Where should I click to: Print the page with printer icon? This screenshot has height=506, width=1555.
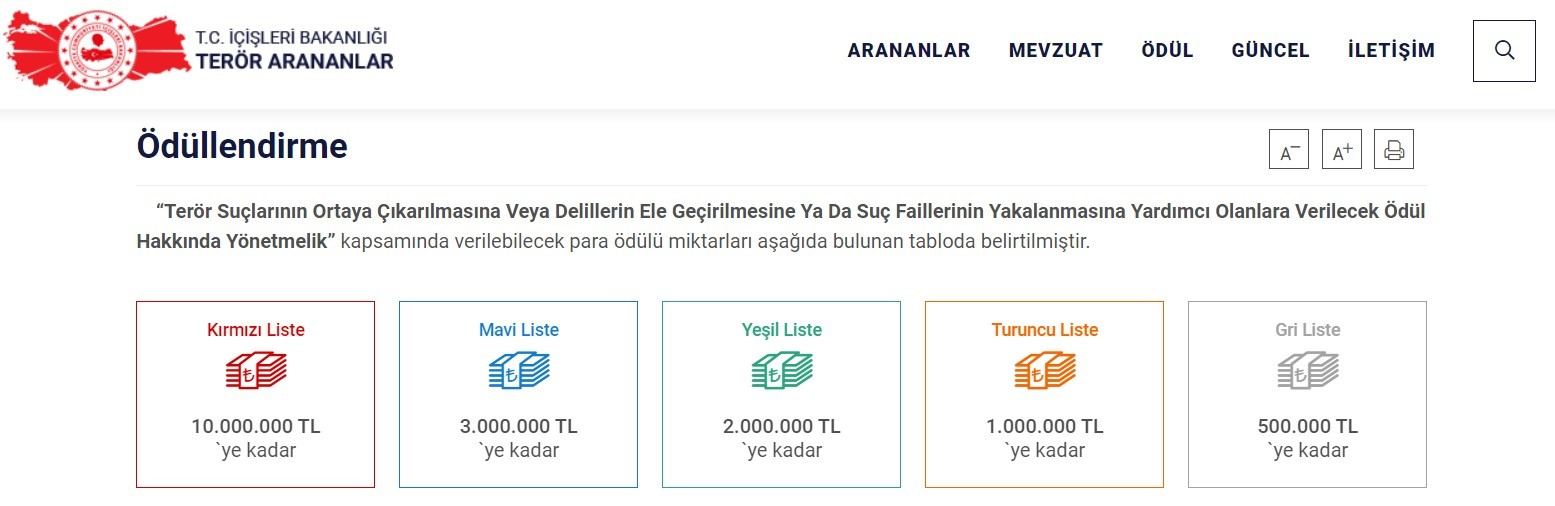tap(1394, 151)
